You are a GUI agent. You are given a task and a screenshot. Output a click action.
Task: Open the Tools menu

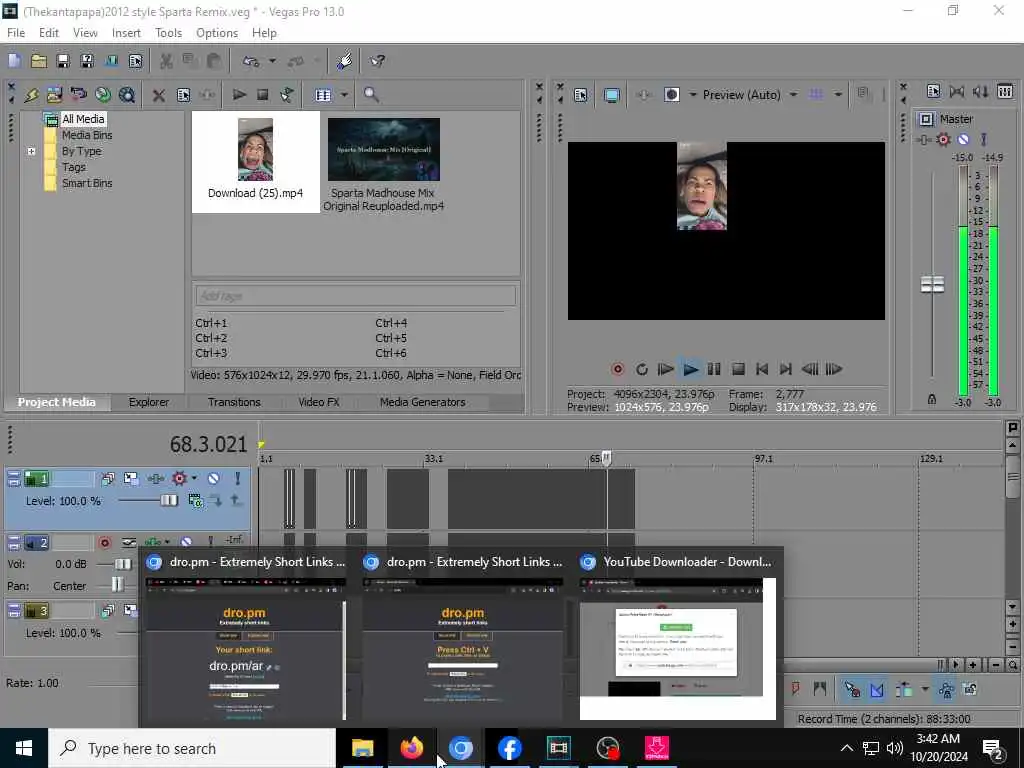click(168, 33)
